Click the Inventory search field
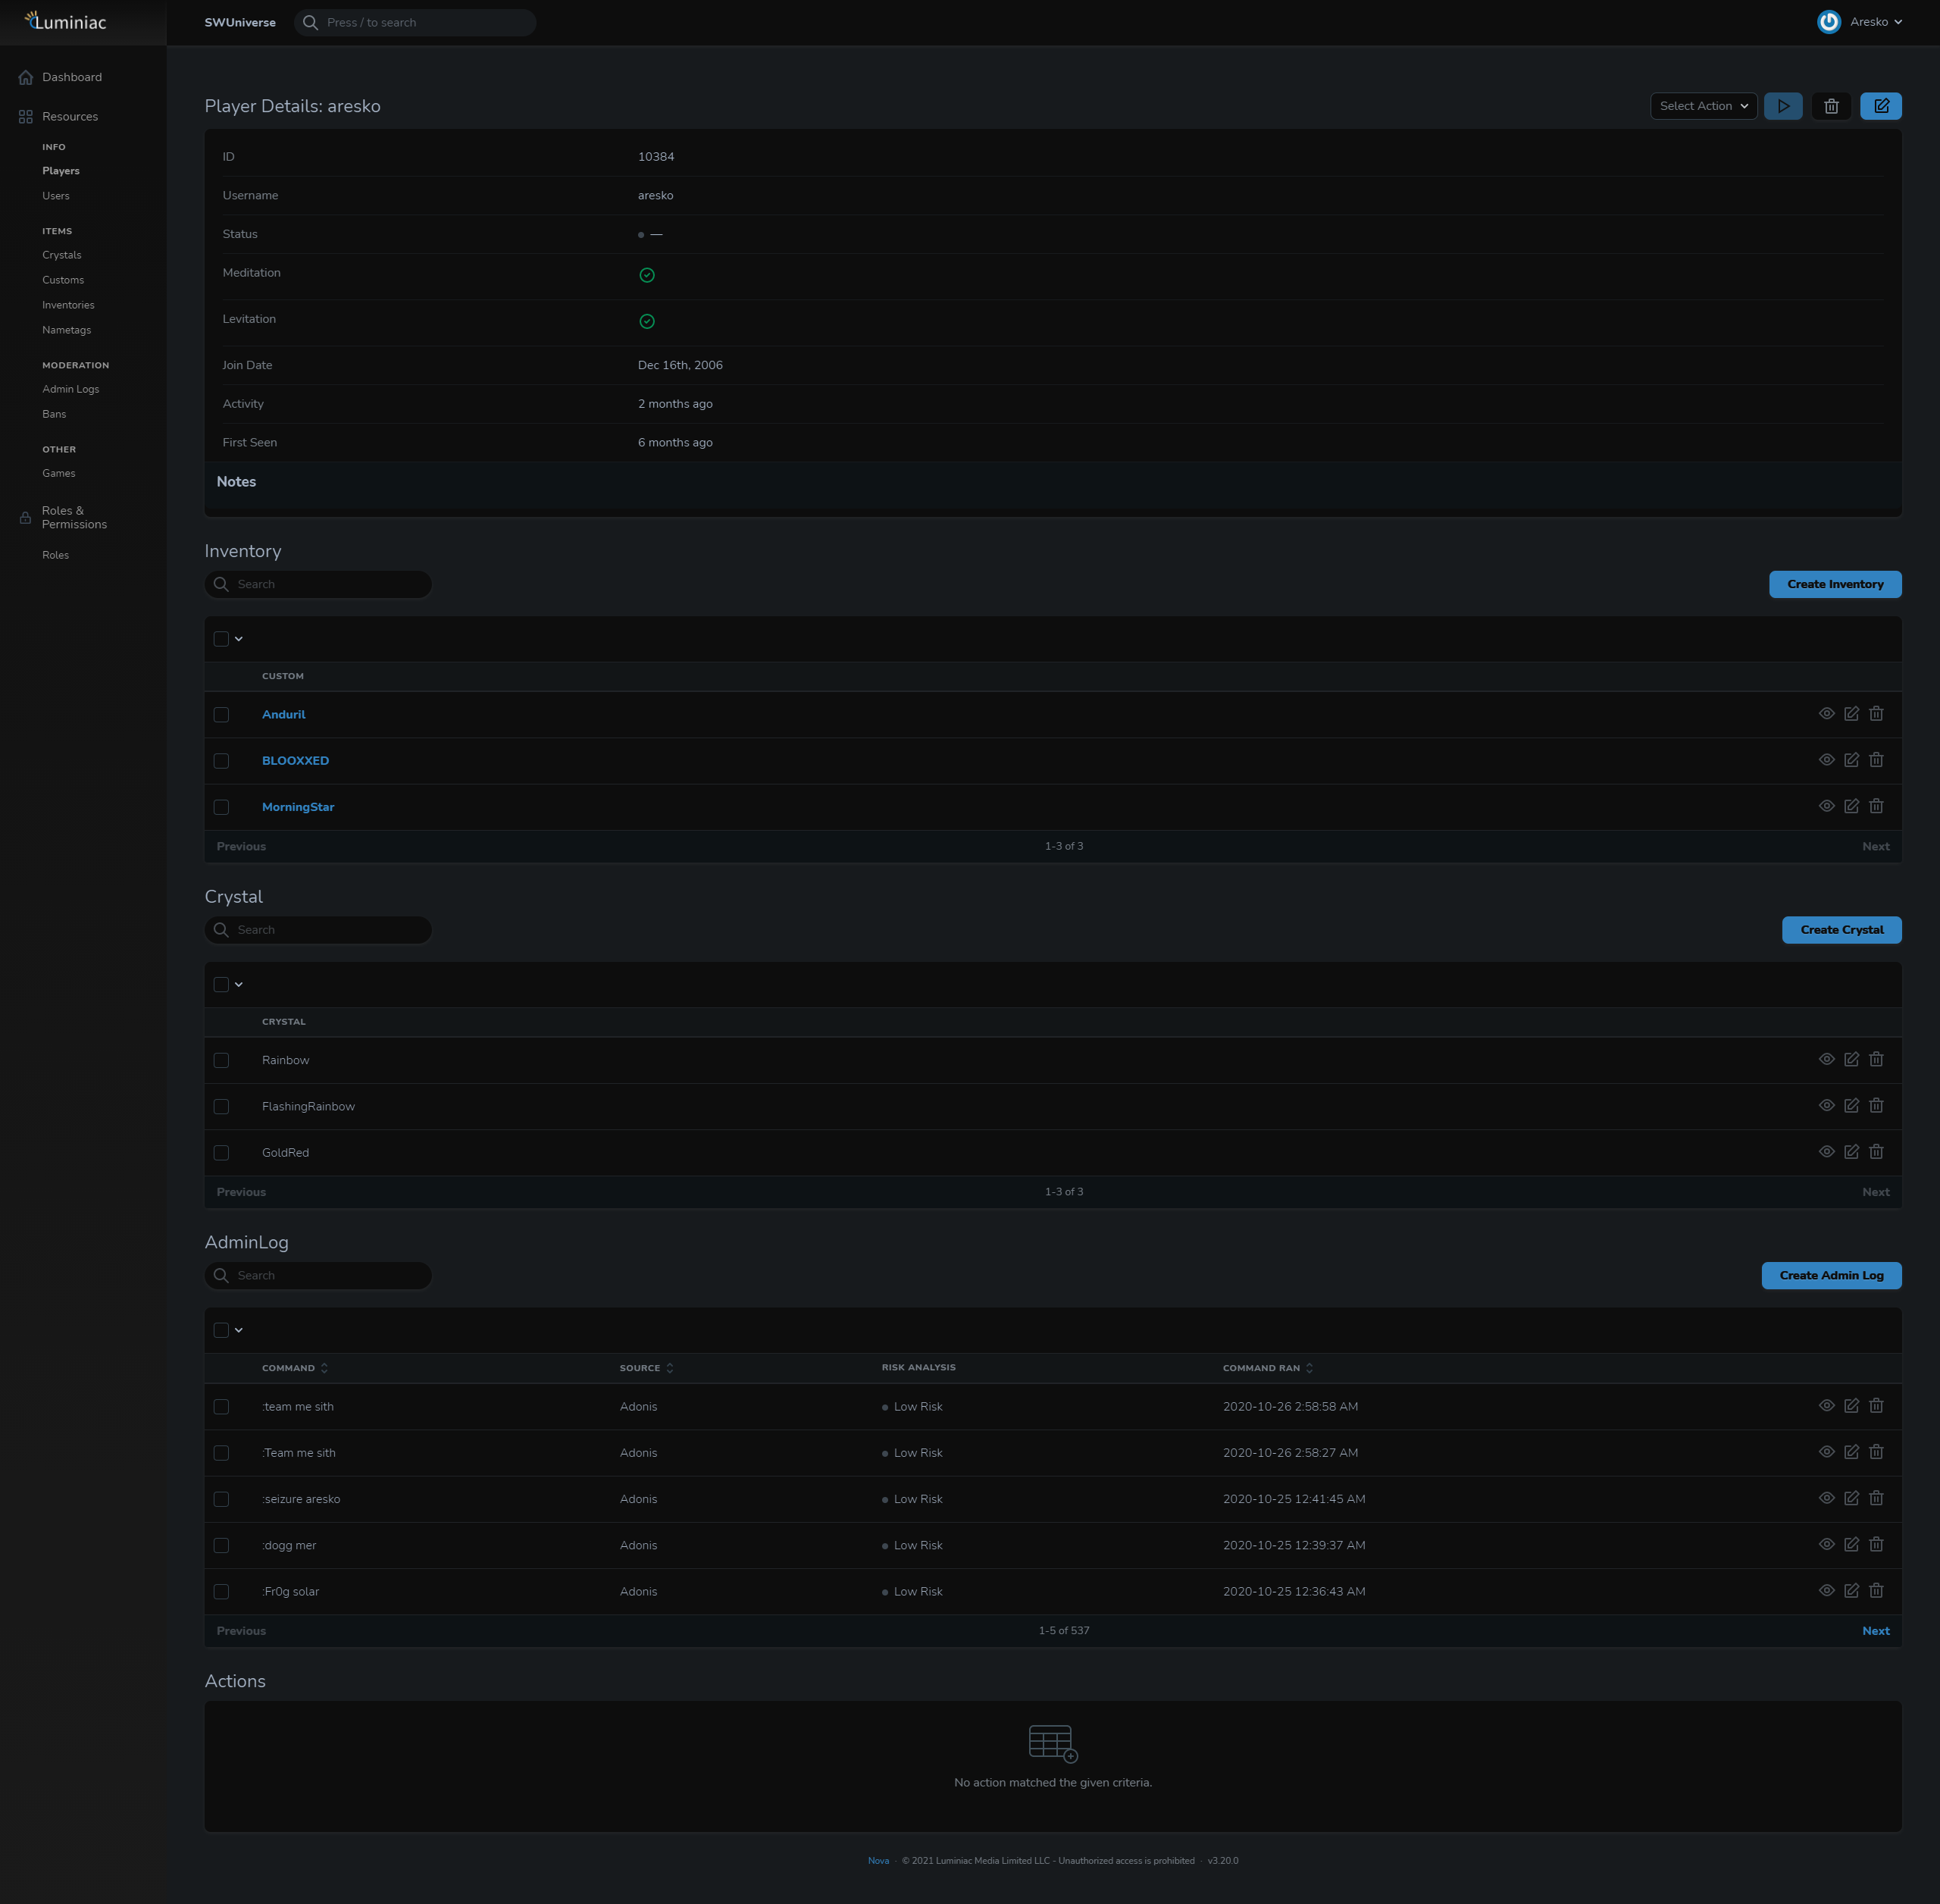The height and width of the screenshot is (1904, 1940). [x=318, y=584]
